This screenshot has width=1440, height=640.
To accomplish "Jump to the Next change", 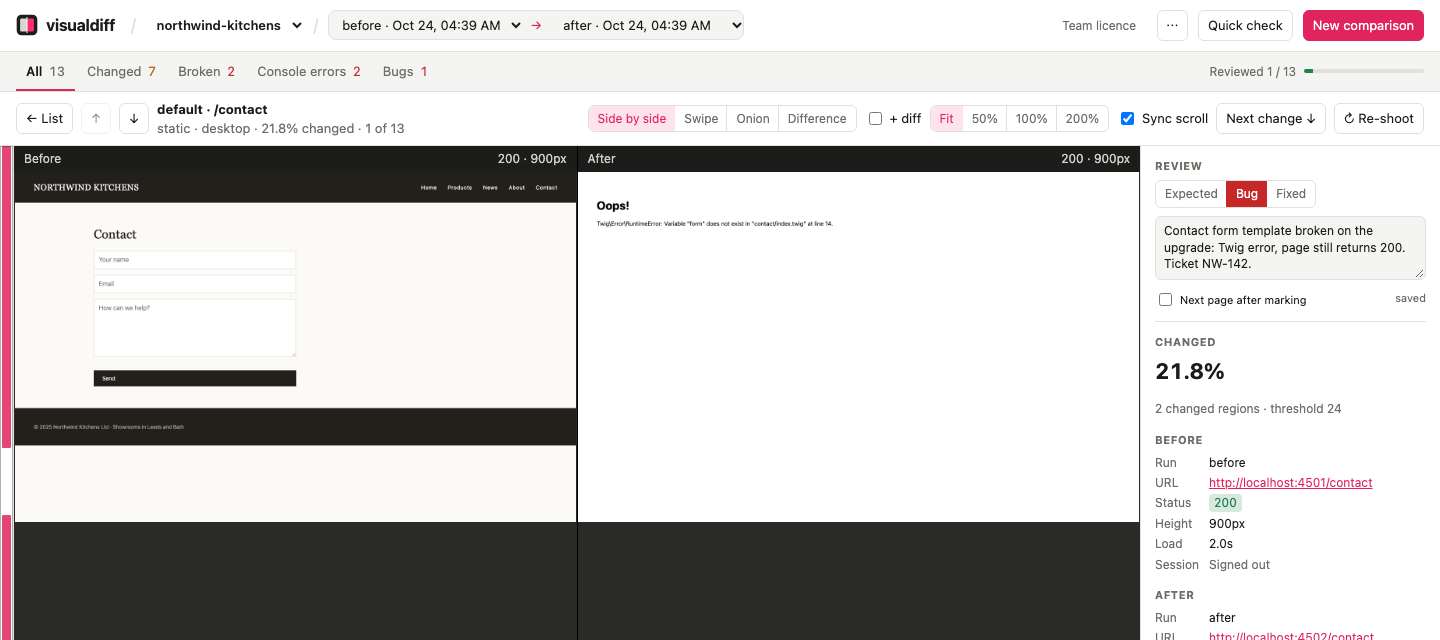I will click(x=1270, y=118).
